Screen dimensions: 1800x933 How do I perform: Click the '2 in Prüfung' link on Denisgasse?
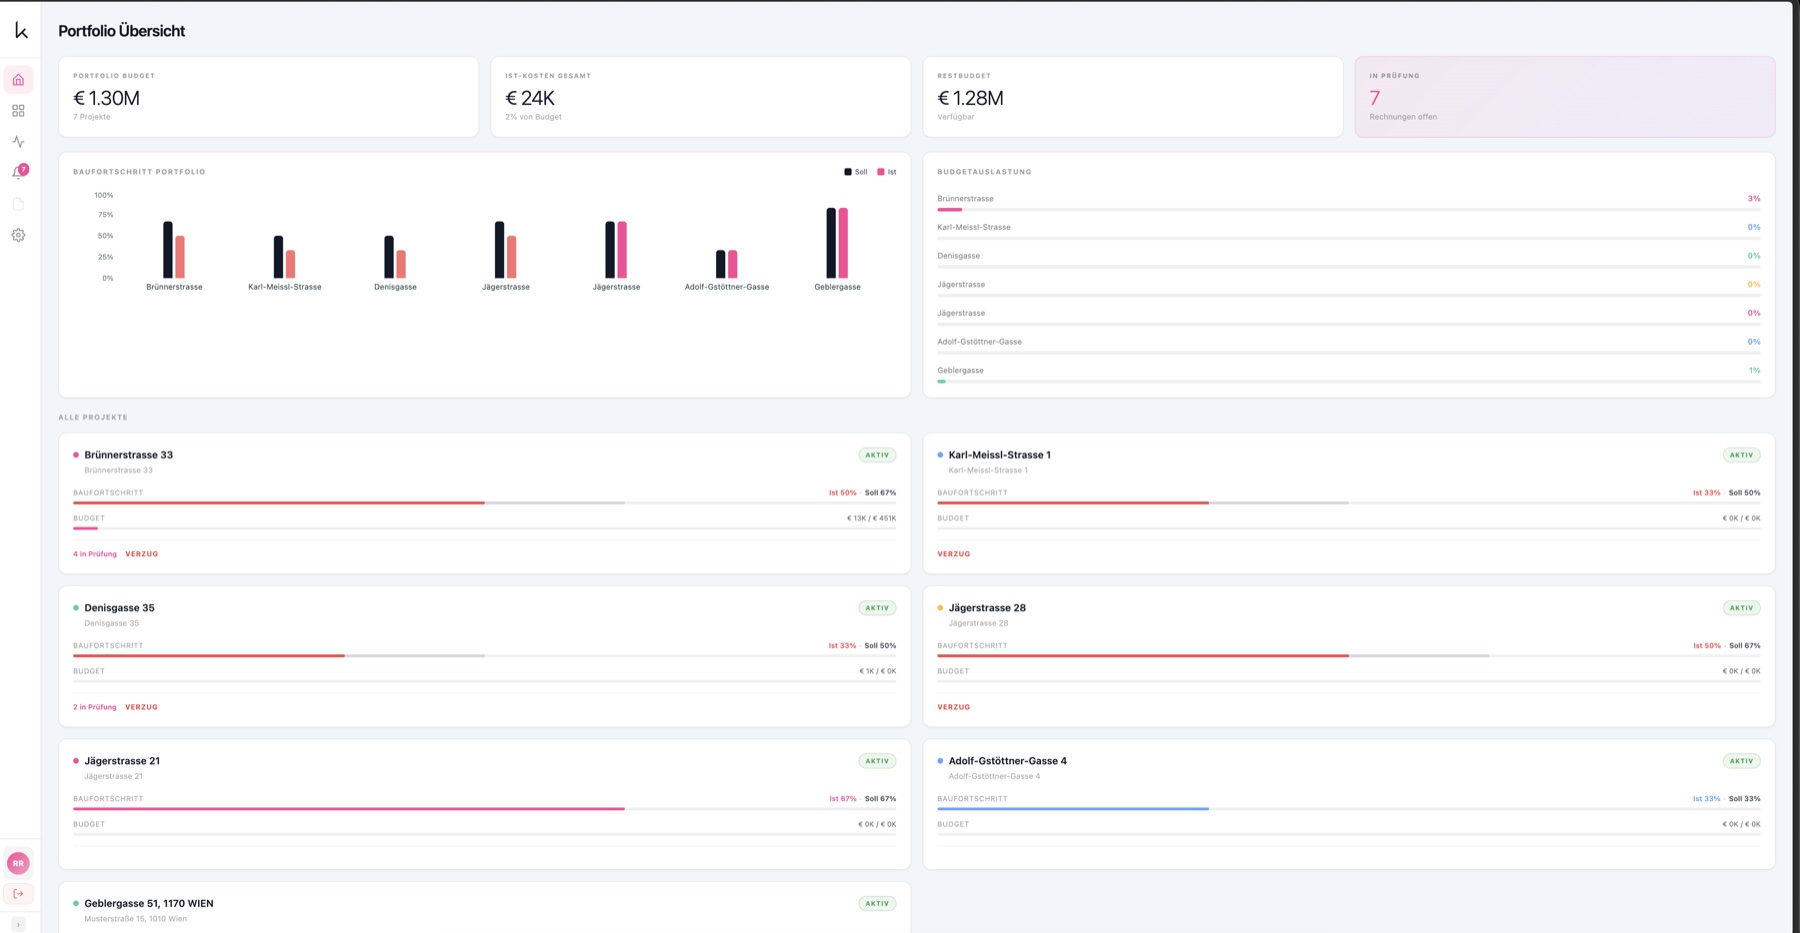pos(95,707)
